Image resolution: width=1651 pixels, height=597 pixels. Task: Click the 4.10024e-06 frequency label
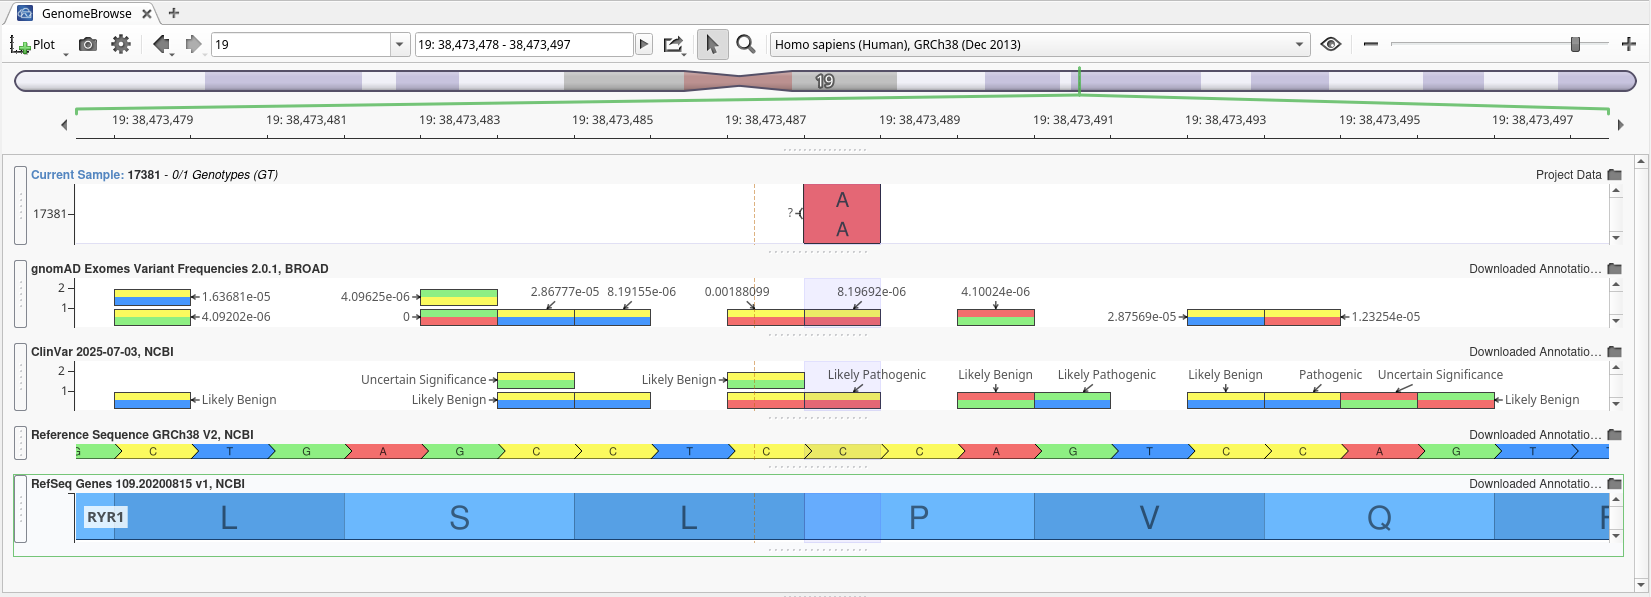pos(995,292)
